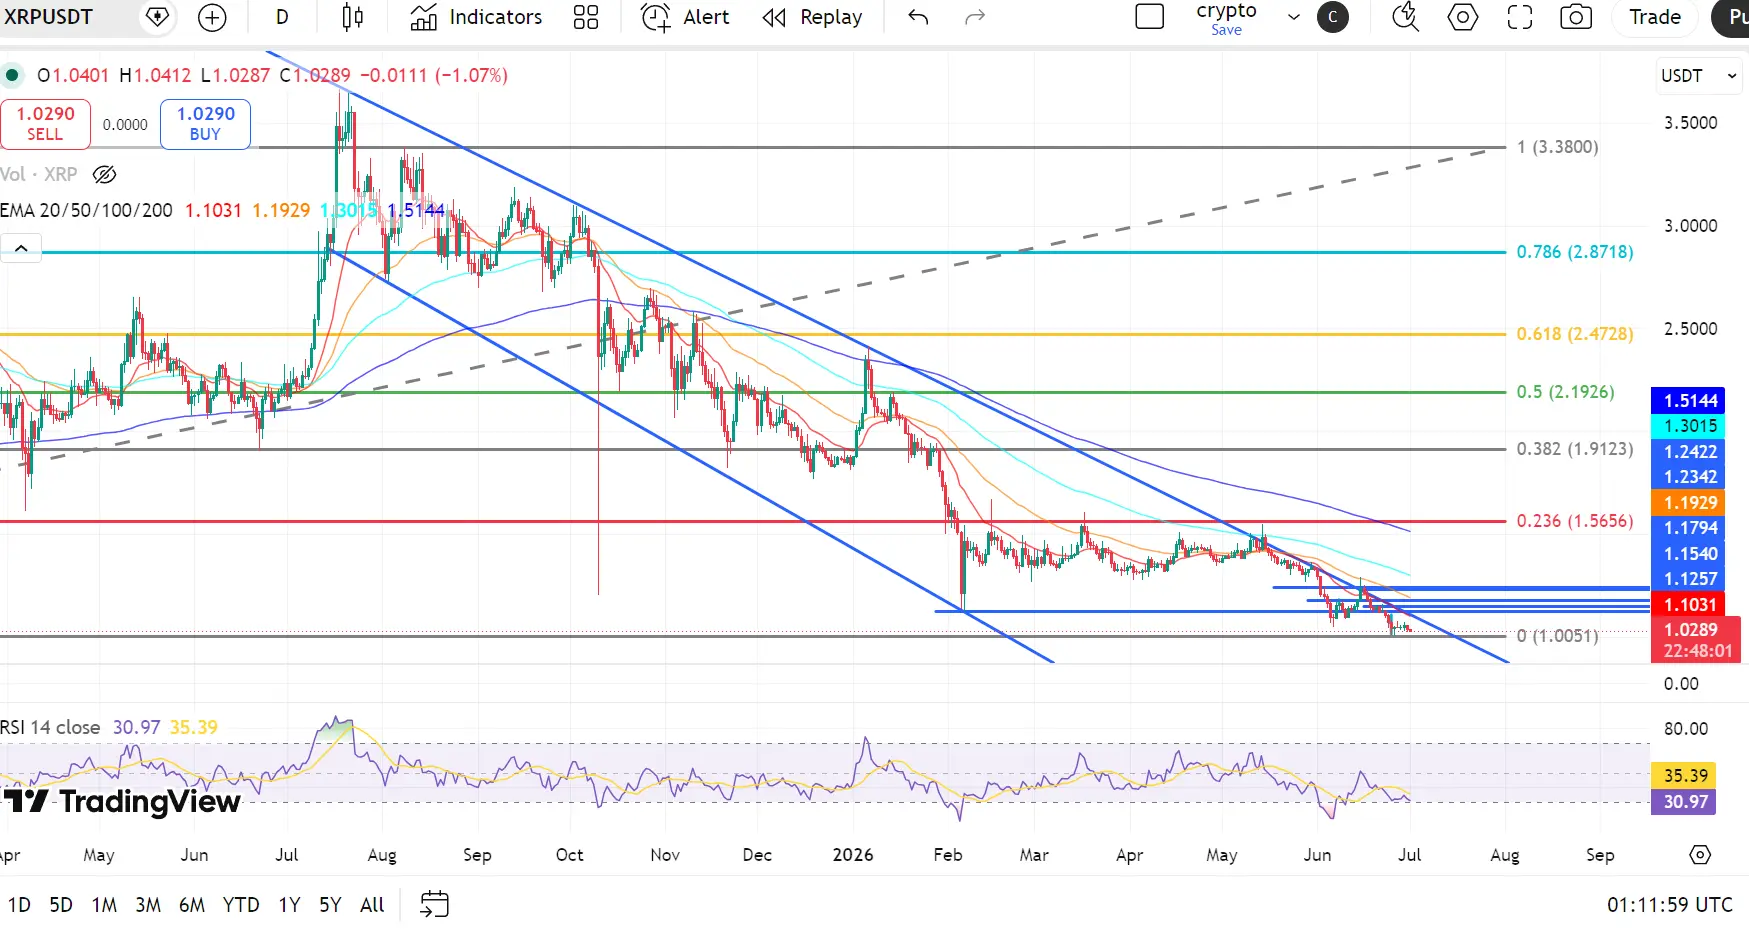The height and width of the screenshot is (929, 1749).
Task: Open the crypto layout dropdown arrow
Action: (x=1293, y=17)
